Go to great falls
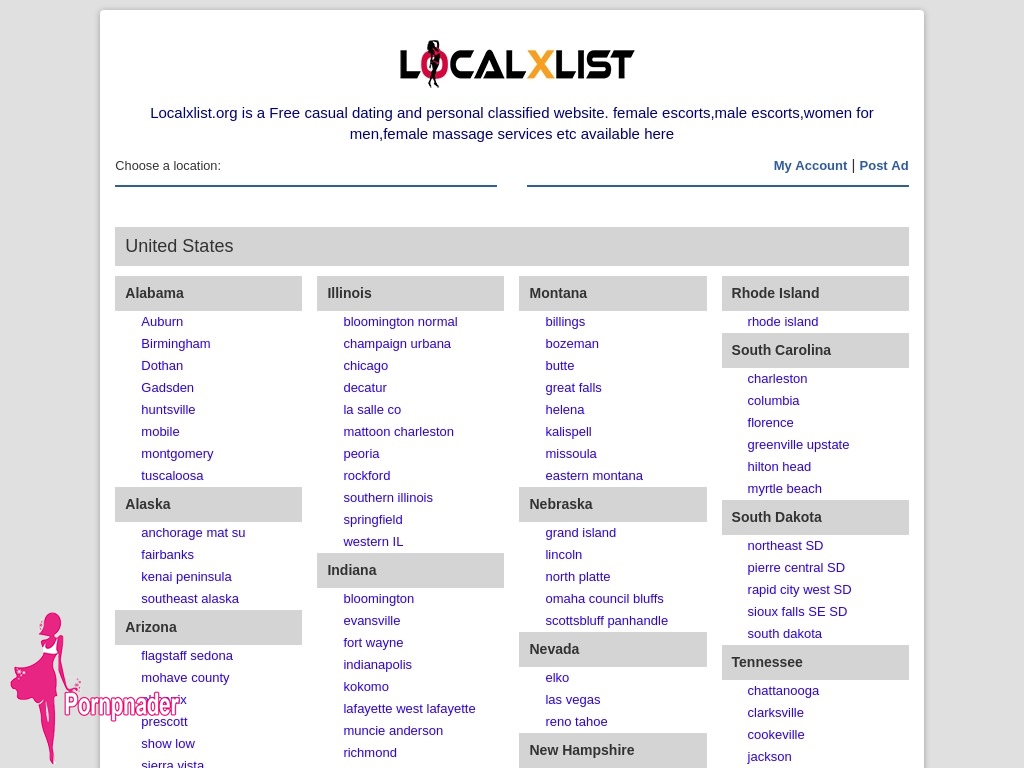The height and width of the screenshot is (768, 1024). [573, 387]
